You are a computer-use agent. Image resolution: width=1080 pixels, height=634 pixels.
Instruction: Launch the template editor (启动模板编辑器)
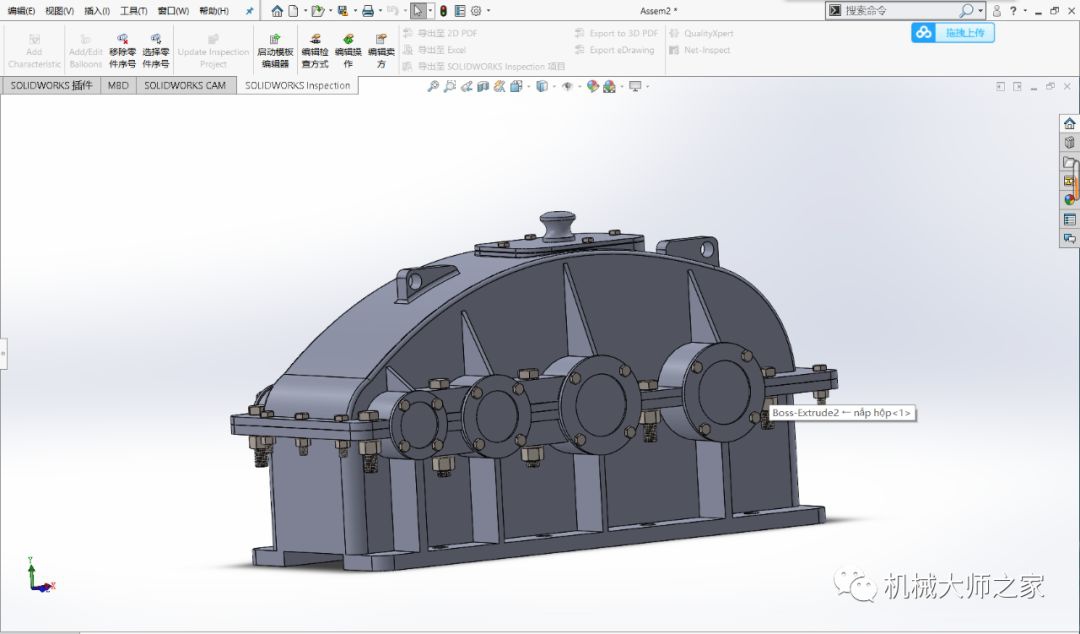[x=275, y=50]
